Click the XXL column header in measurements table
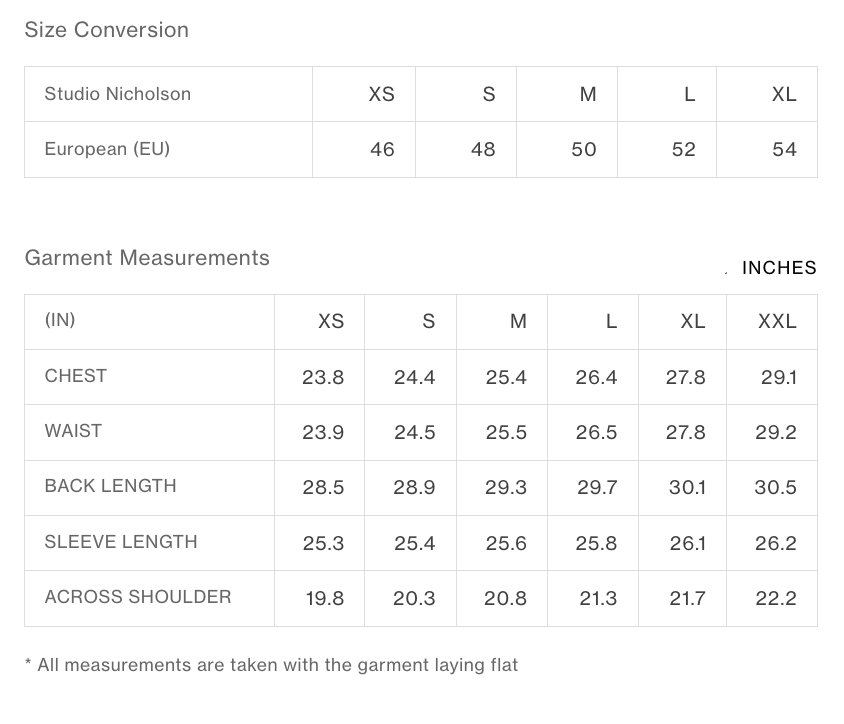Screen dimensions: 844x724 pos(777,321)
